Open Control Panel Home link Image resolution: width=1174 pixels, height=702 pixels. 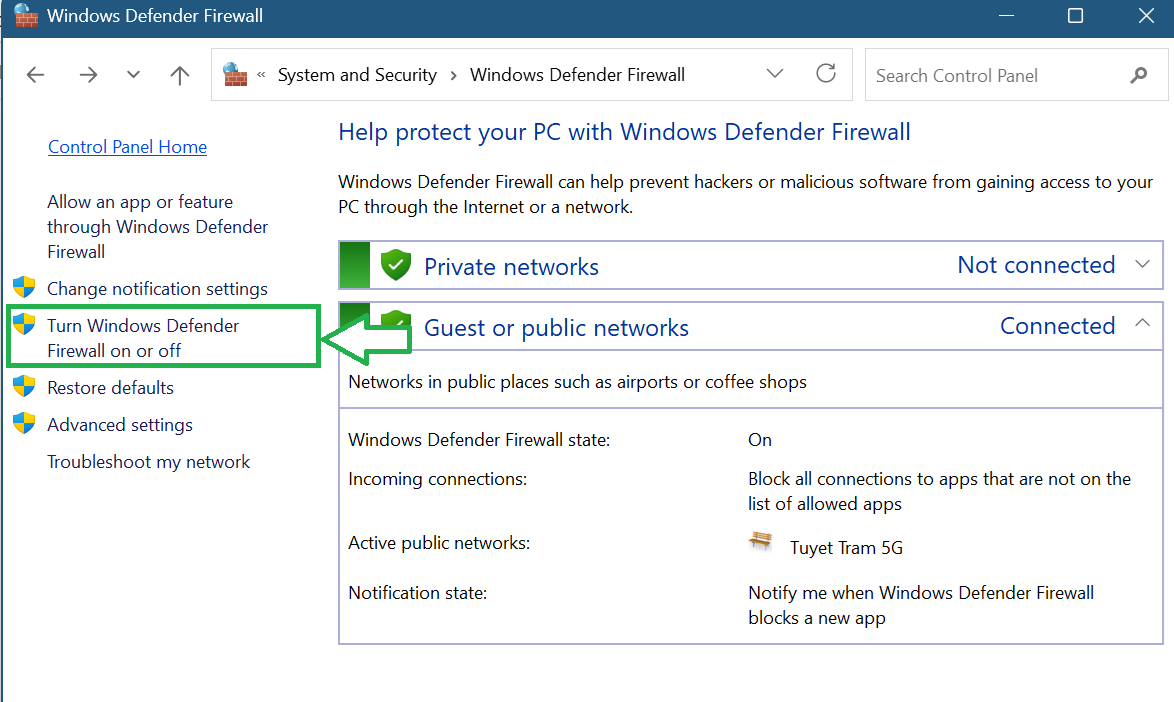[127, 147]
